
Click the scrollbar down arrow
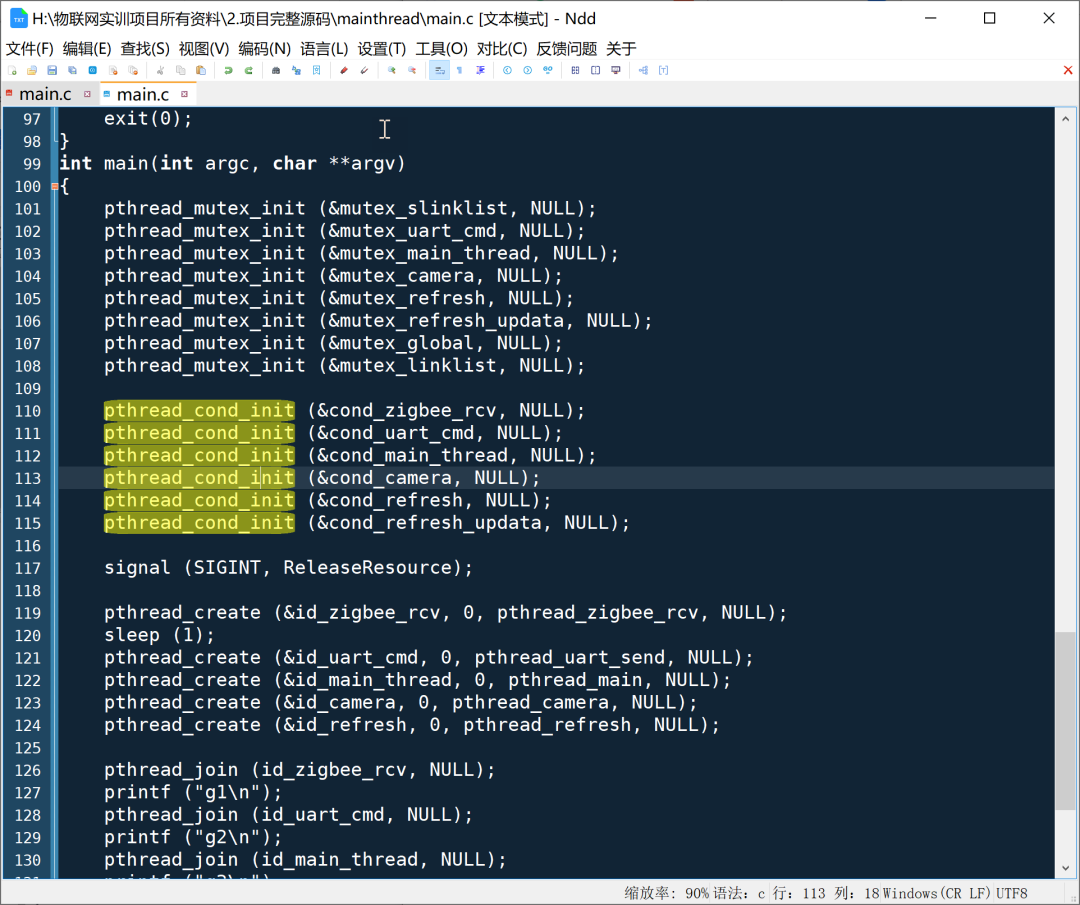coord(1064,867)
